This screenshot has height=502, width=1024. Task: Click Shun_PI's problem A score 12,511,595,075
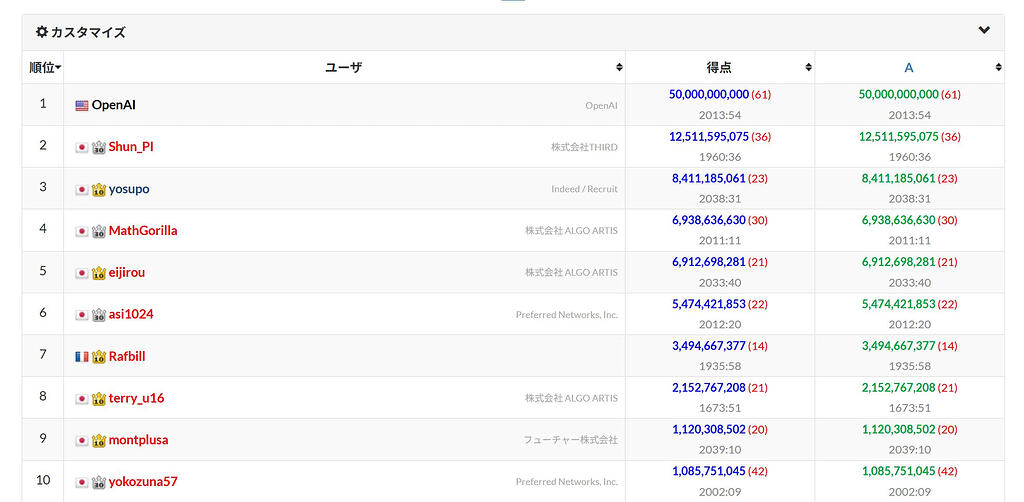899,136
